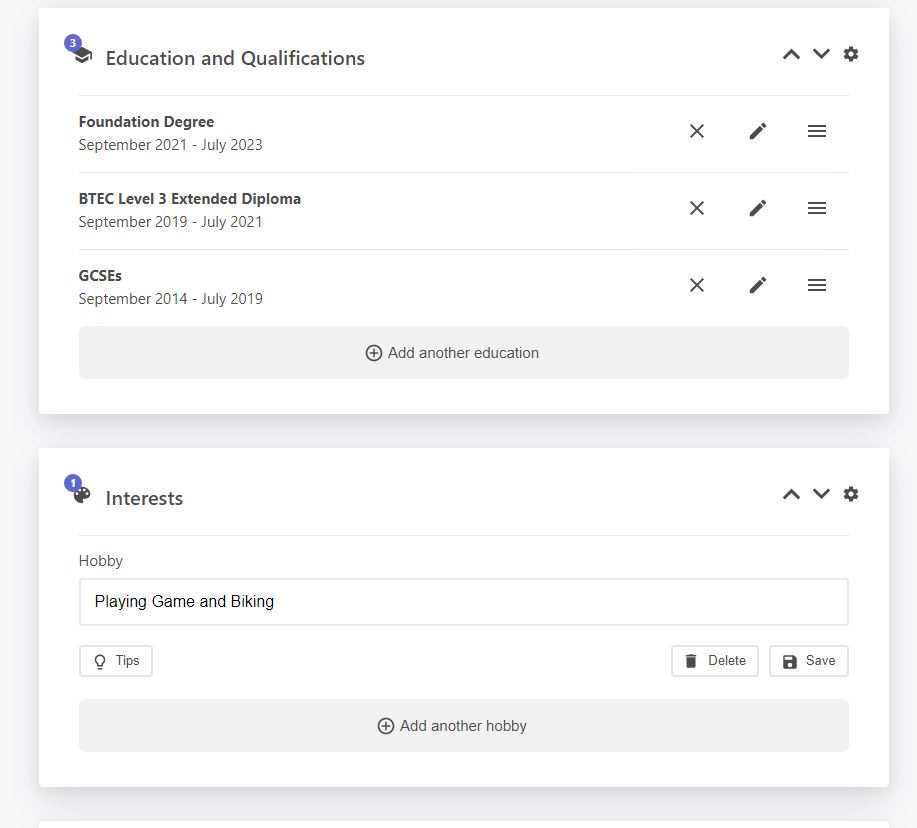Image resolution: width=917 pixels, height=828 pixels.
Task: Click Add another hobby button
Action: coord(463,726)
